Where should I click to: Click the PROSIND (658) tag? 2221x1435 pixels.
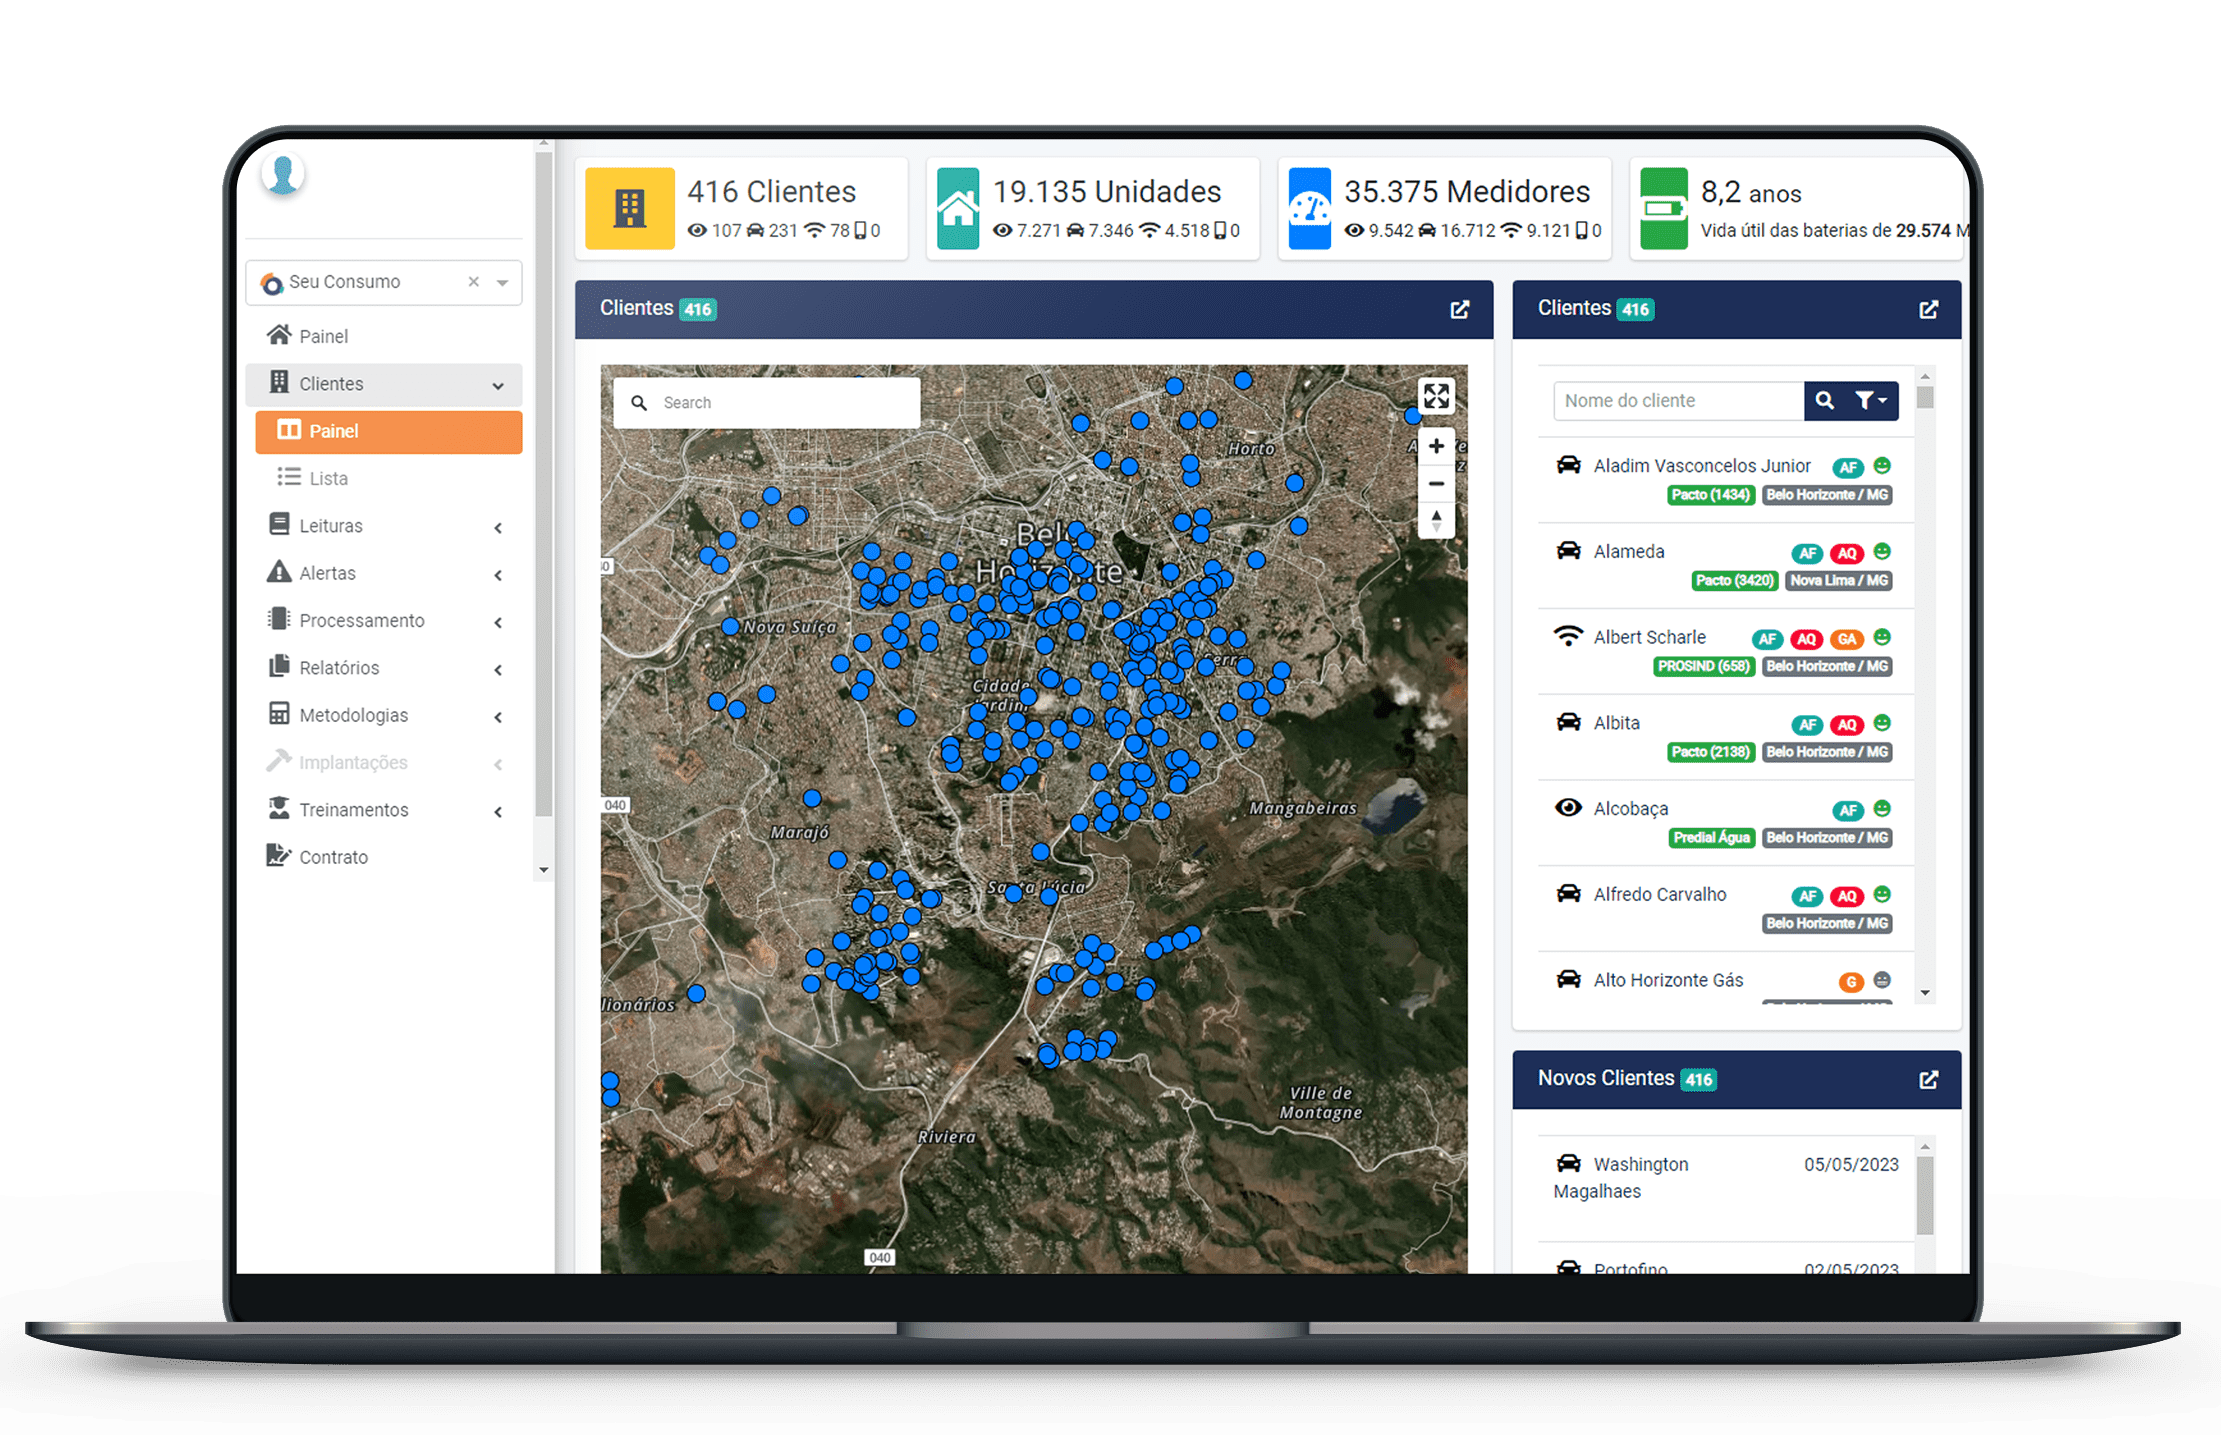(x=1704, y=667)
